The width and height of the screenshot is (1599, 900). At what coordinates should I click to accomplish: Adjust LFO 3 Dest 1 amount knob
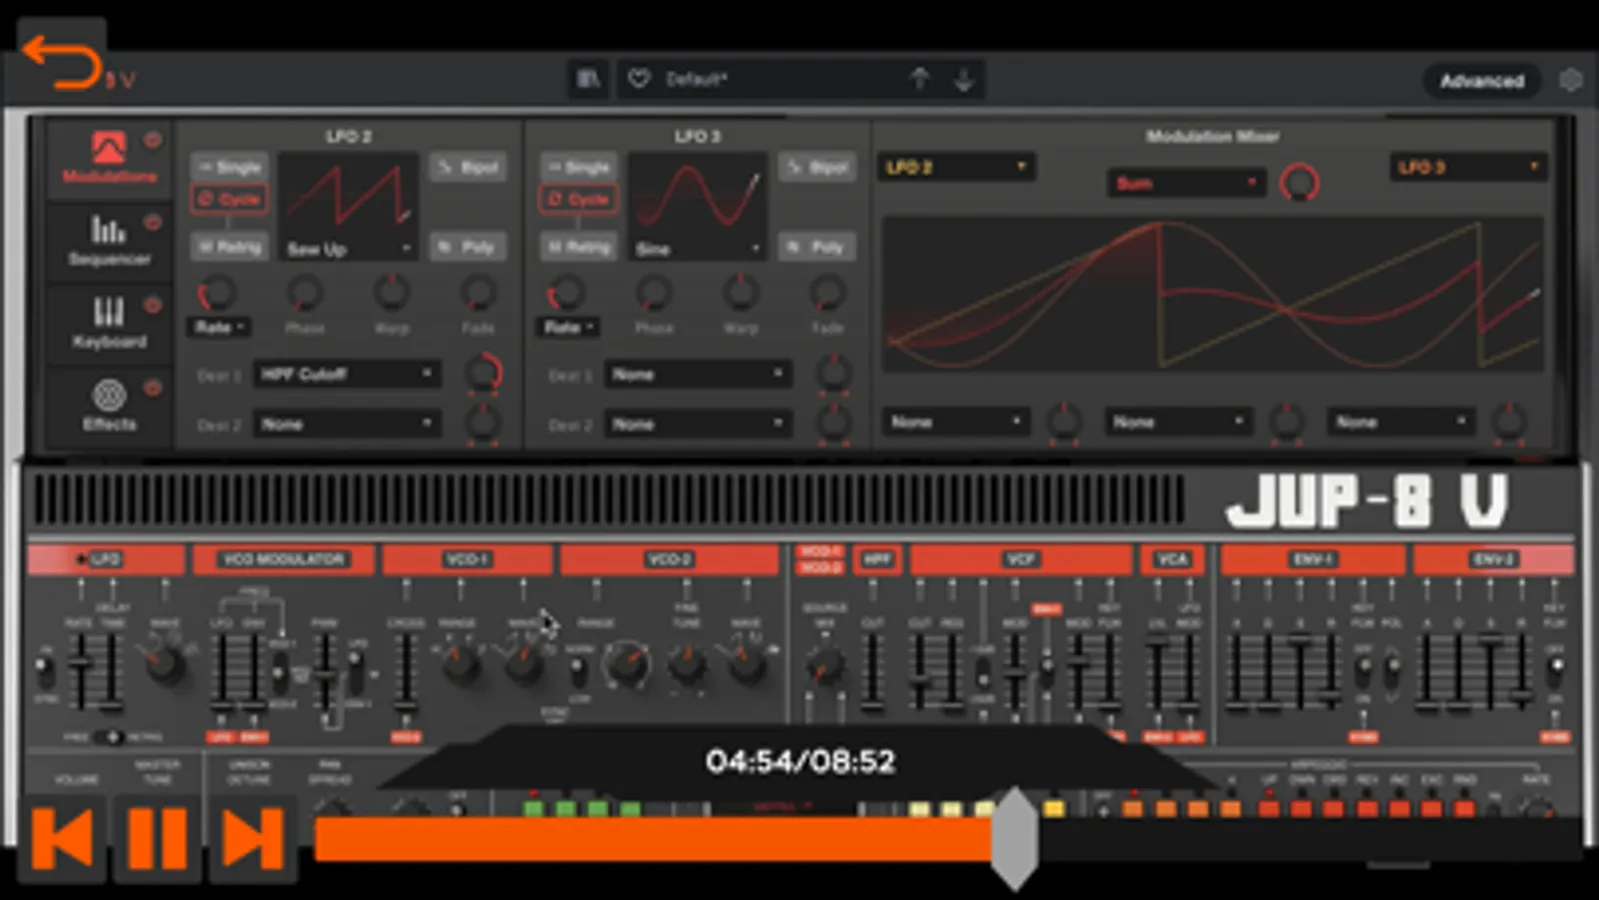click(833, 373)
